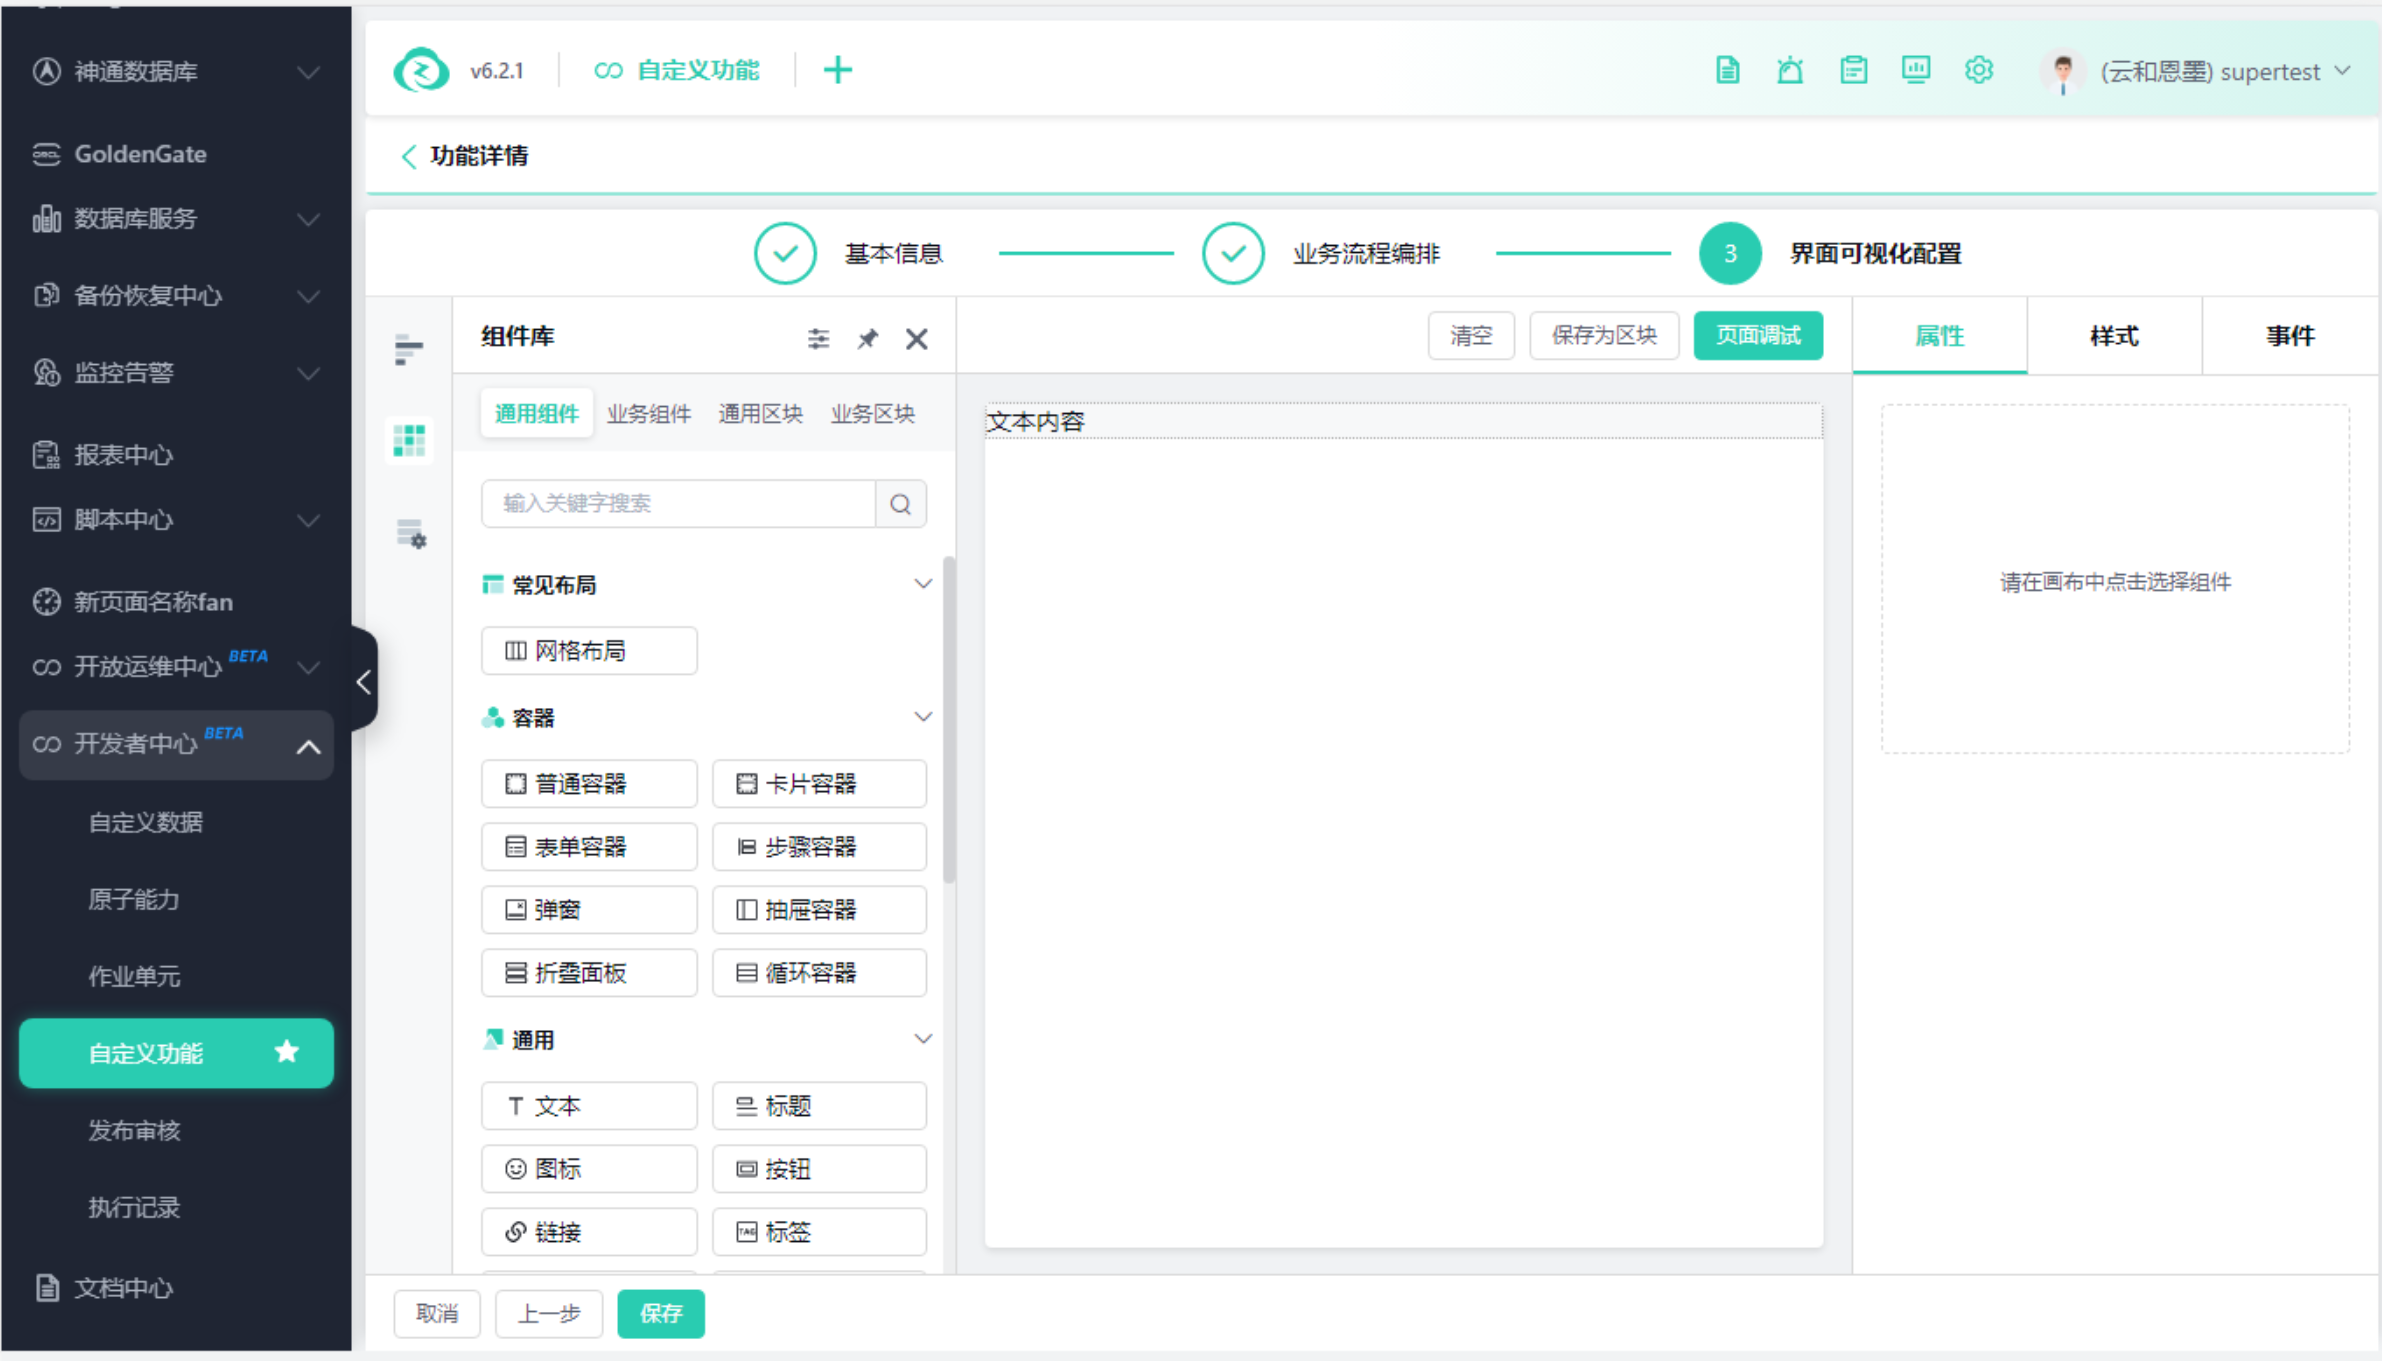The height and width of the screenshot is (1361, 2382).
Task: Open the settings gear in top bar
Action: 1978,71
